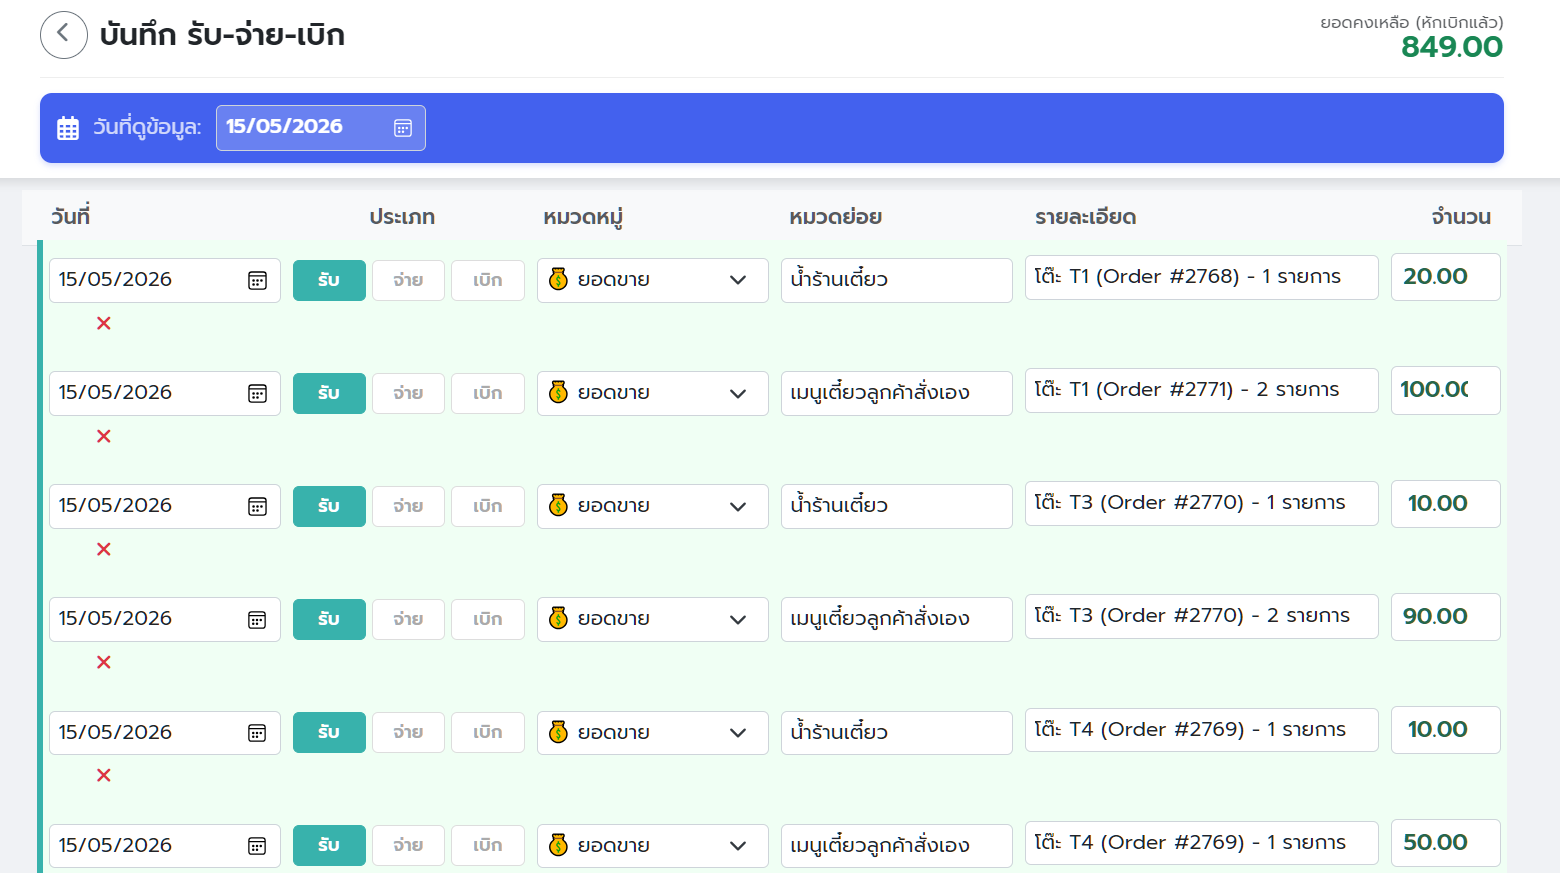Viewport: 1560px width, 873px height.
Task: Select รับ for the T3 90.00 row
Action: (x=329, y=619)
